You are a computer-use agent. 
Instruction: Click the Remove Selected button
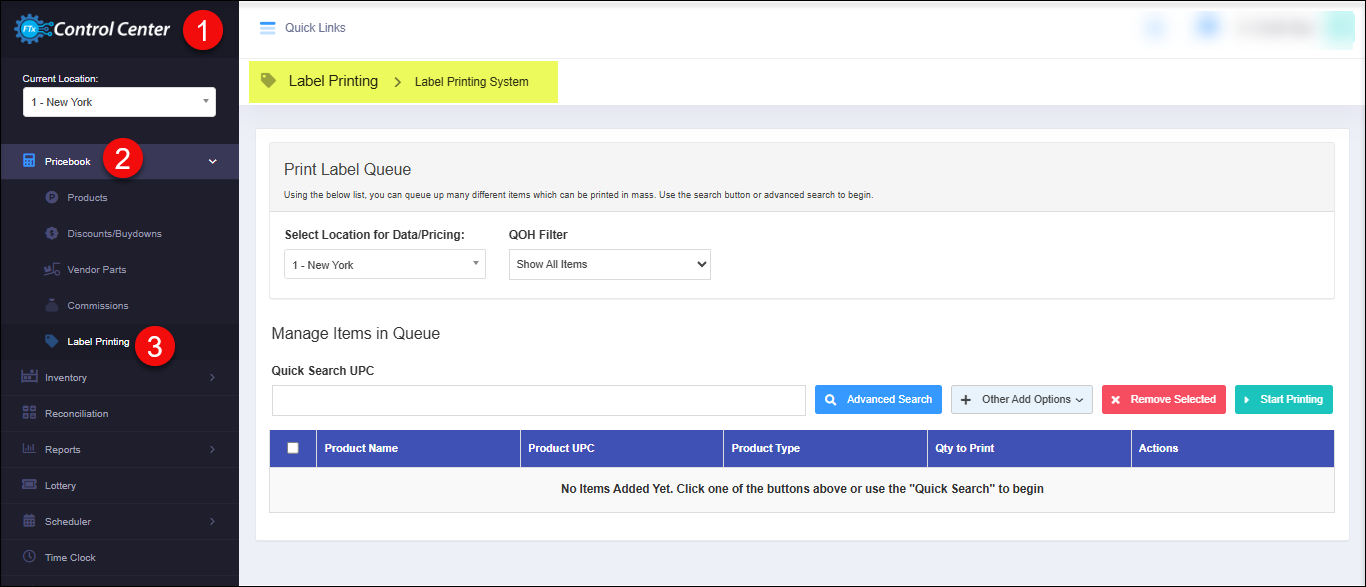click(x=1163, y=399)
